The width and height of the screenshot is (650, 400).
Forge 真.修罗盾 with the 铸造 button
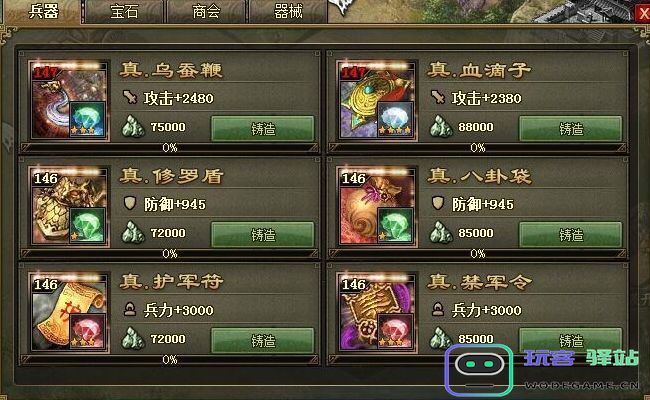262,235
